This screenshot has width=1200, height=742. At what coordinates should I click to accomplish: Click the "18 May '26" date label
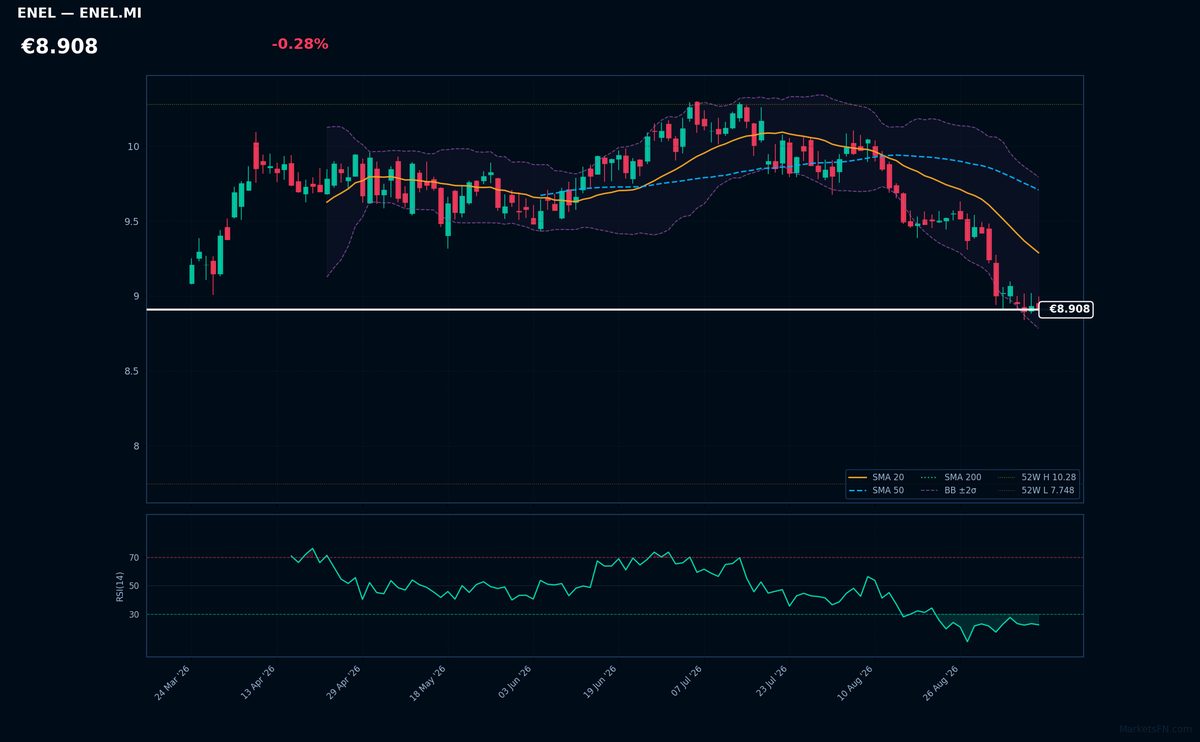coord(427,683)
